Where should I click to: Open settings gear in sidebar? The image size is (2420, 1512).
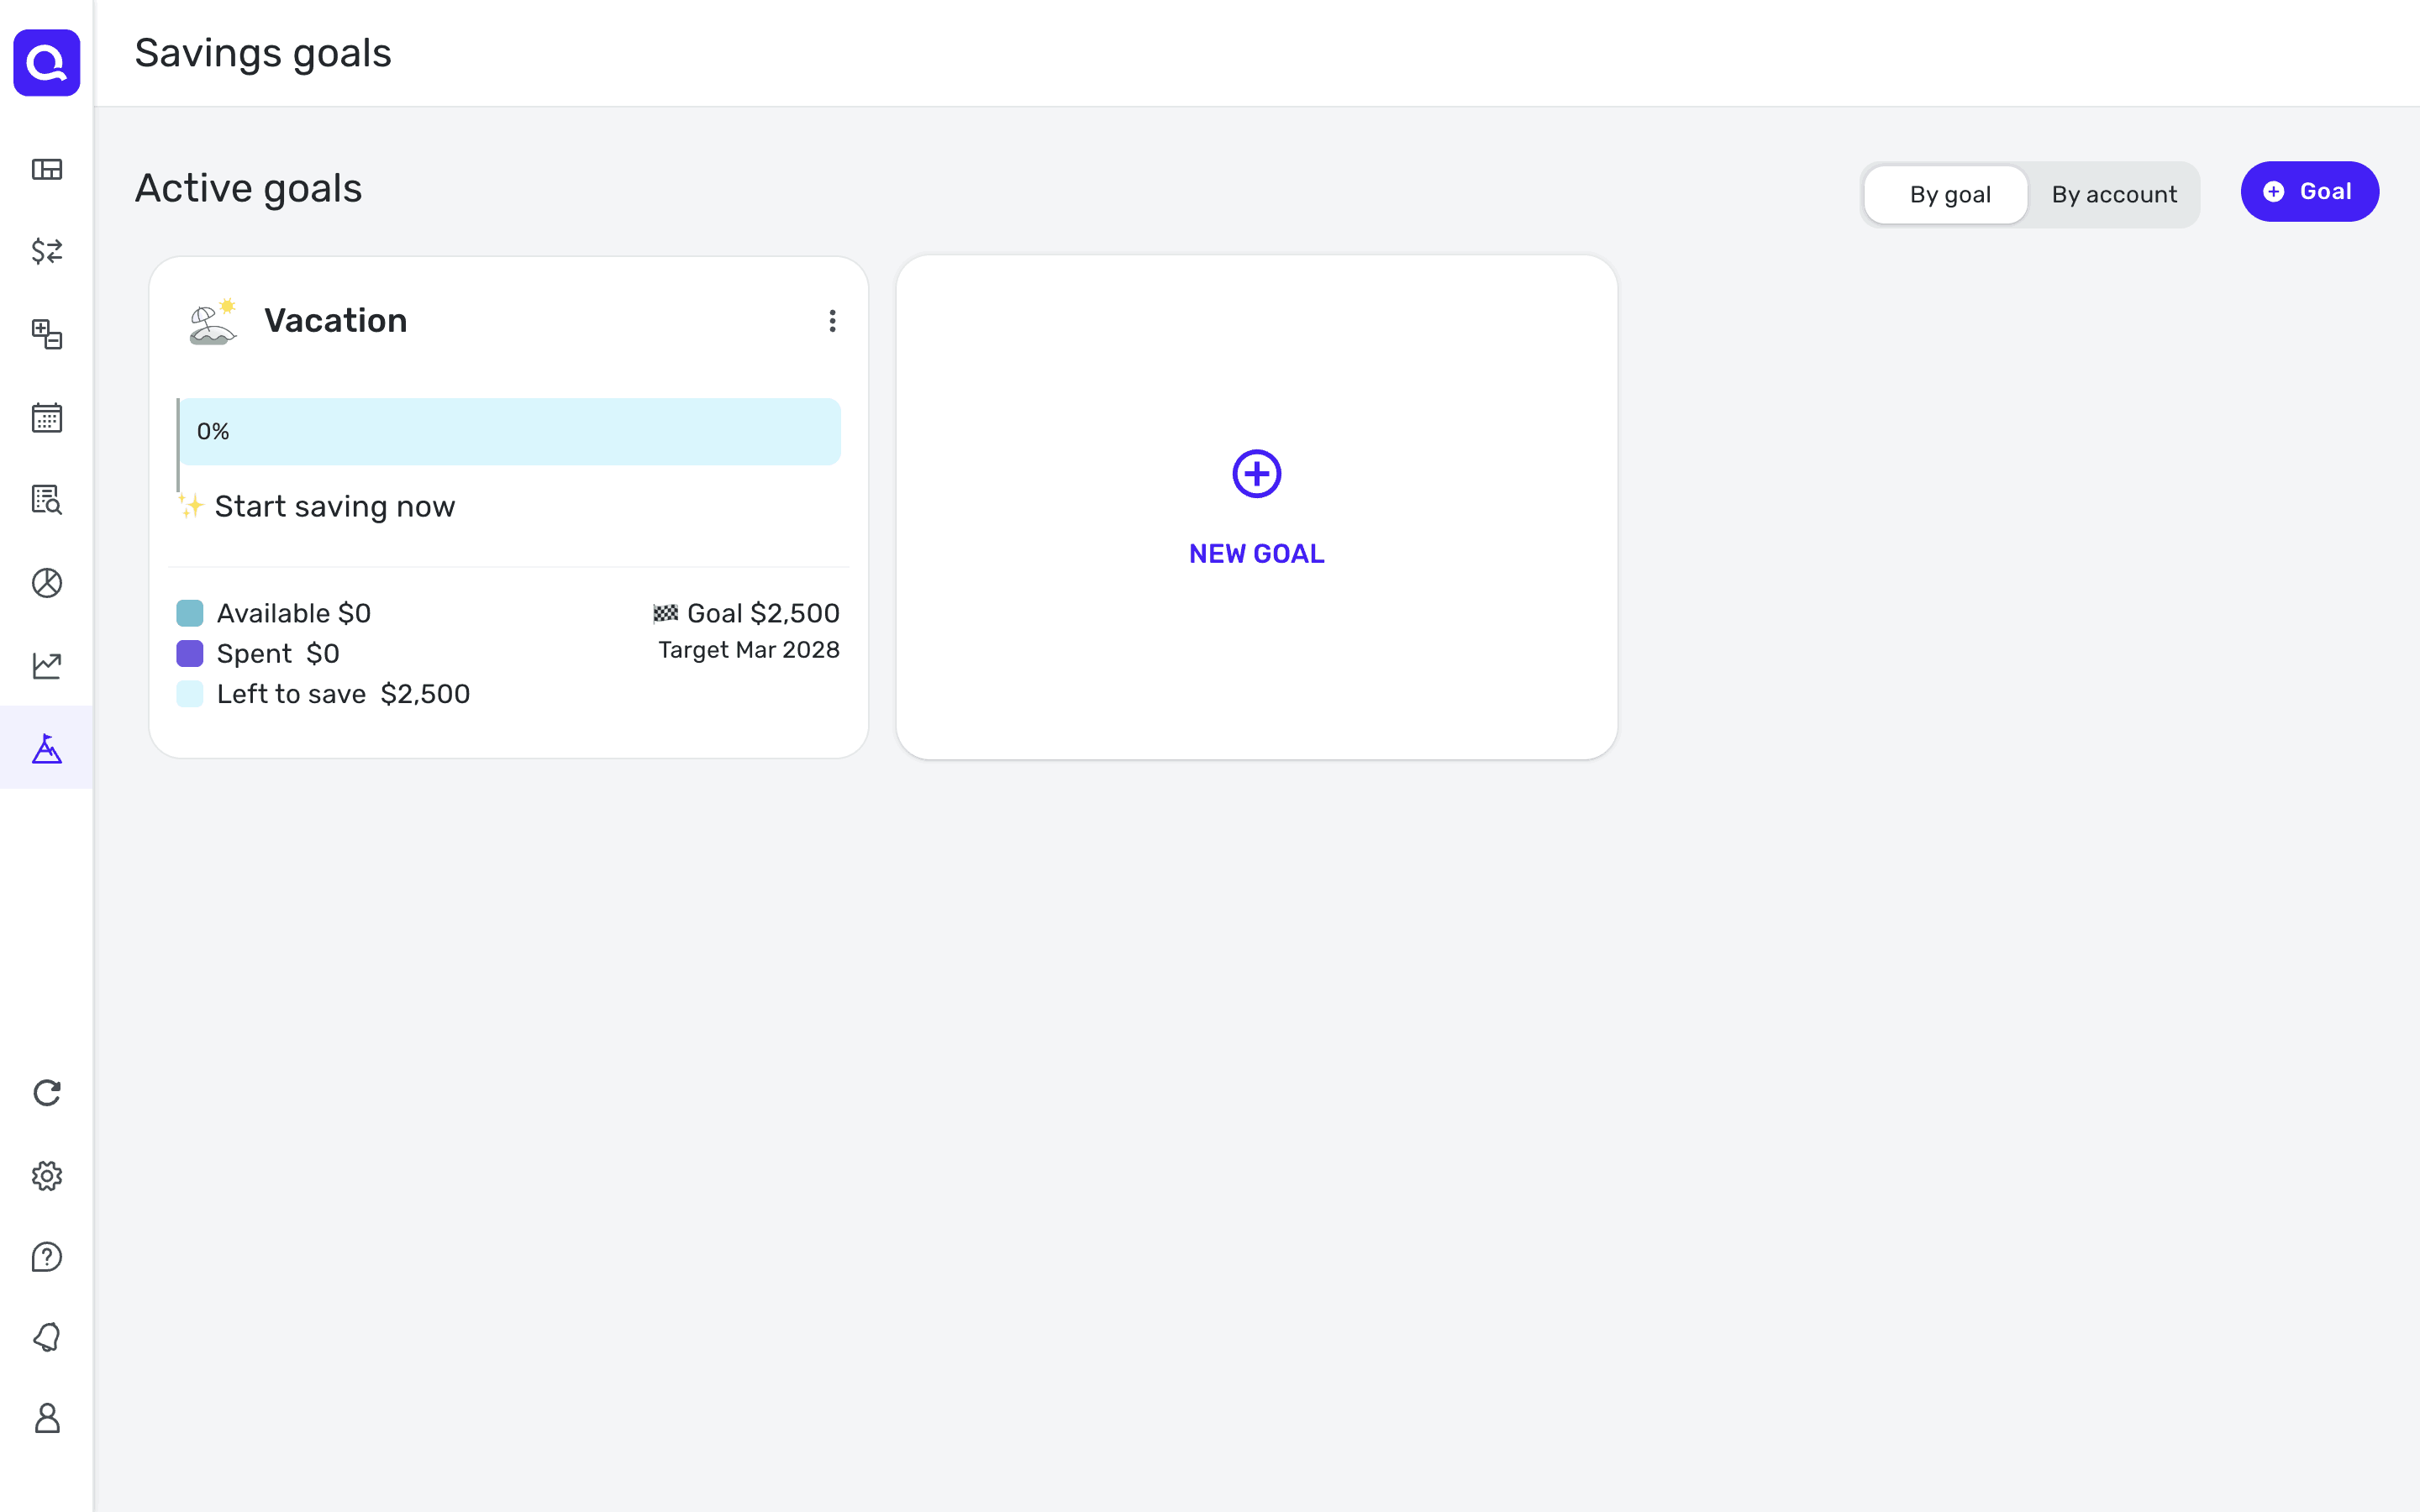47,1176
